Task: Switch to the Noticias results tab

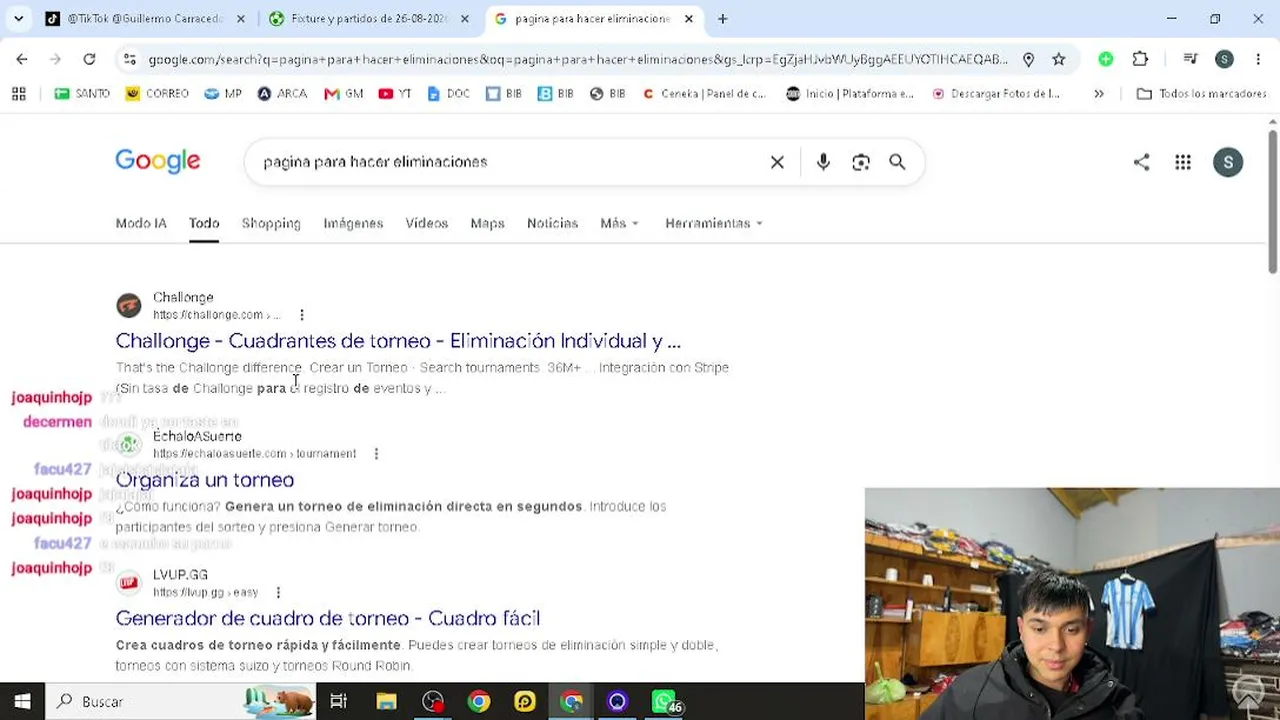Action: pyautogui.click(x=553, y=223)
